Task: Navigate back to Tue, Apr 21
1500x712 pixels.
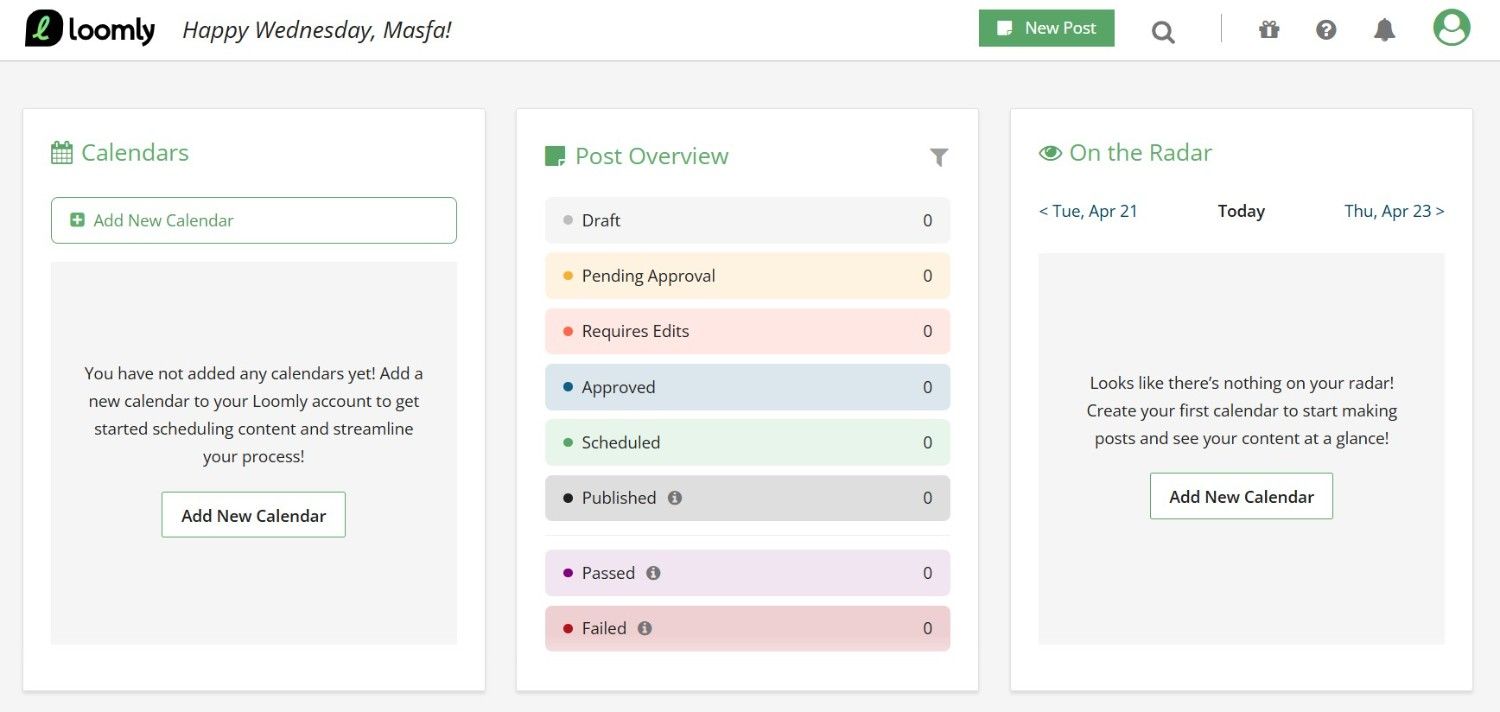Action: pos(1088,211)
